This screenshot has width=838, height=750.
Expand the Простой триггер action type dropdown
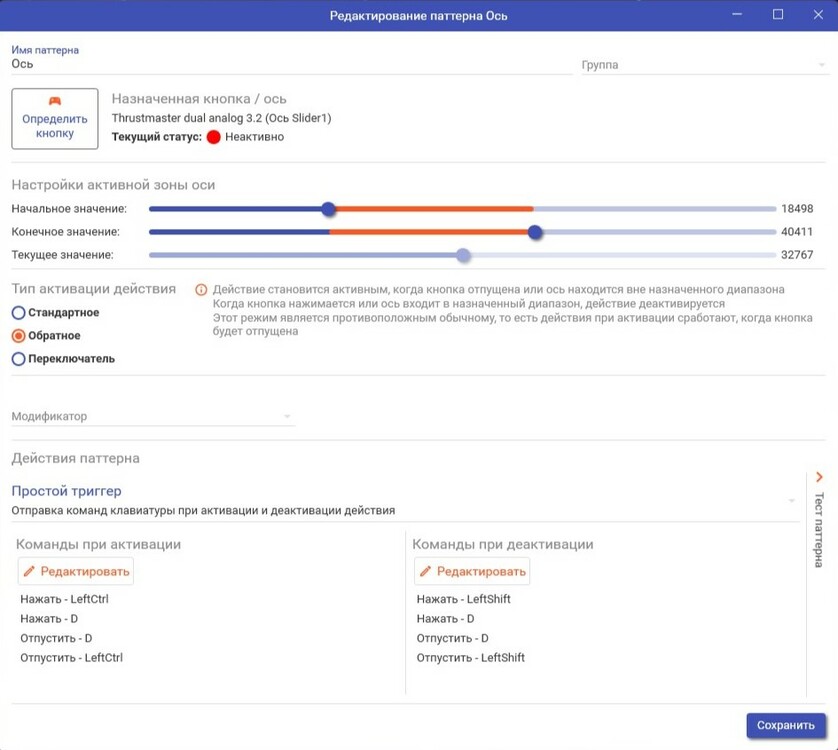point(792,500)
